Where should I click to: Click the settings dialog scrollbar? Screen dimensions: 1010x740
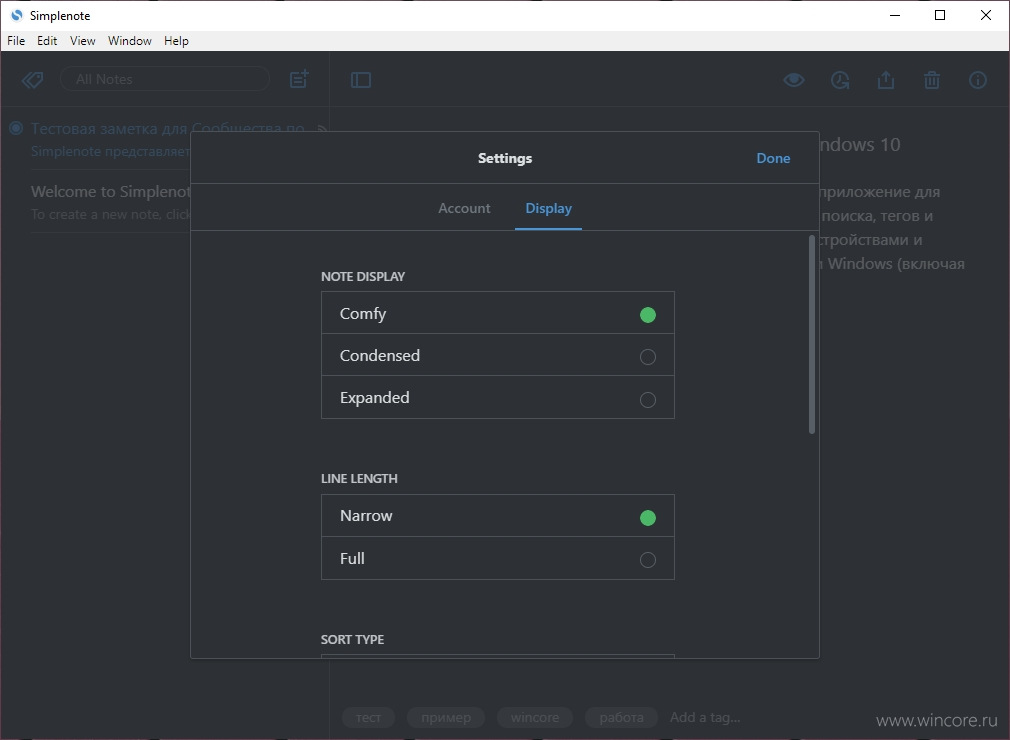[812, 335]
